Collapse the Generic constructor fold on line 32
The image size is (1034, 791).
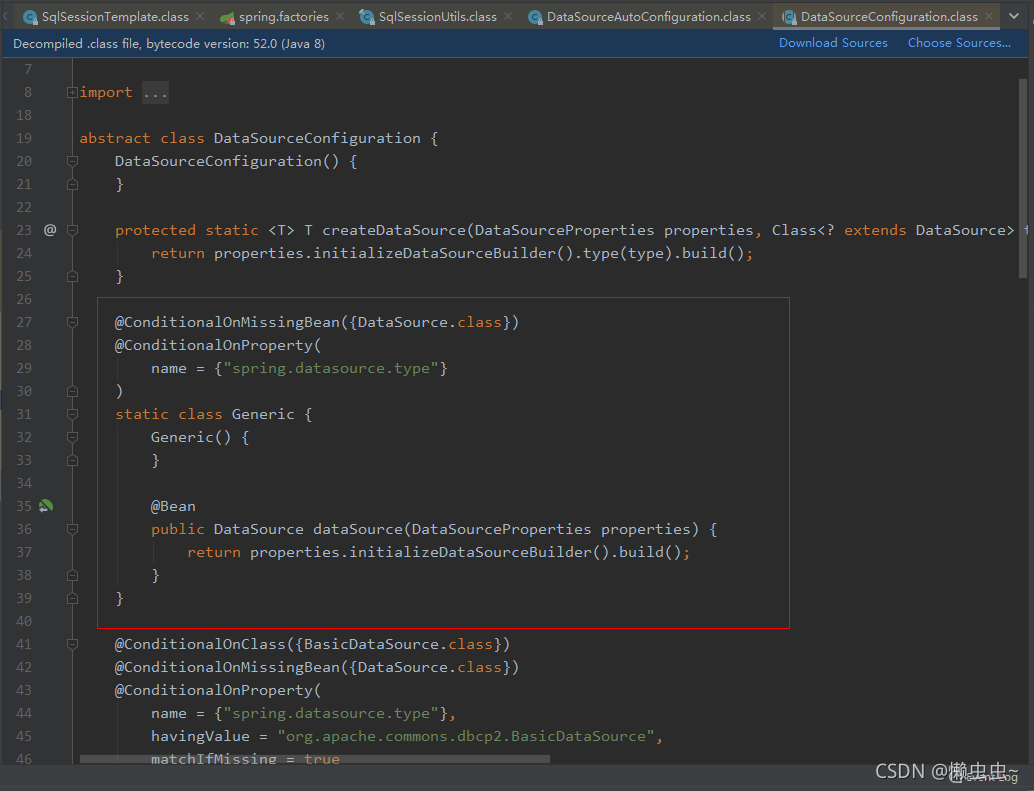point(73,437)
